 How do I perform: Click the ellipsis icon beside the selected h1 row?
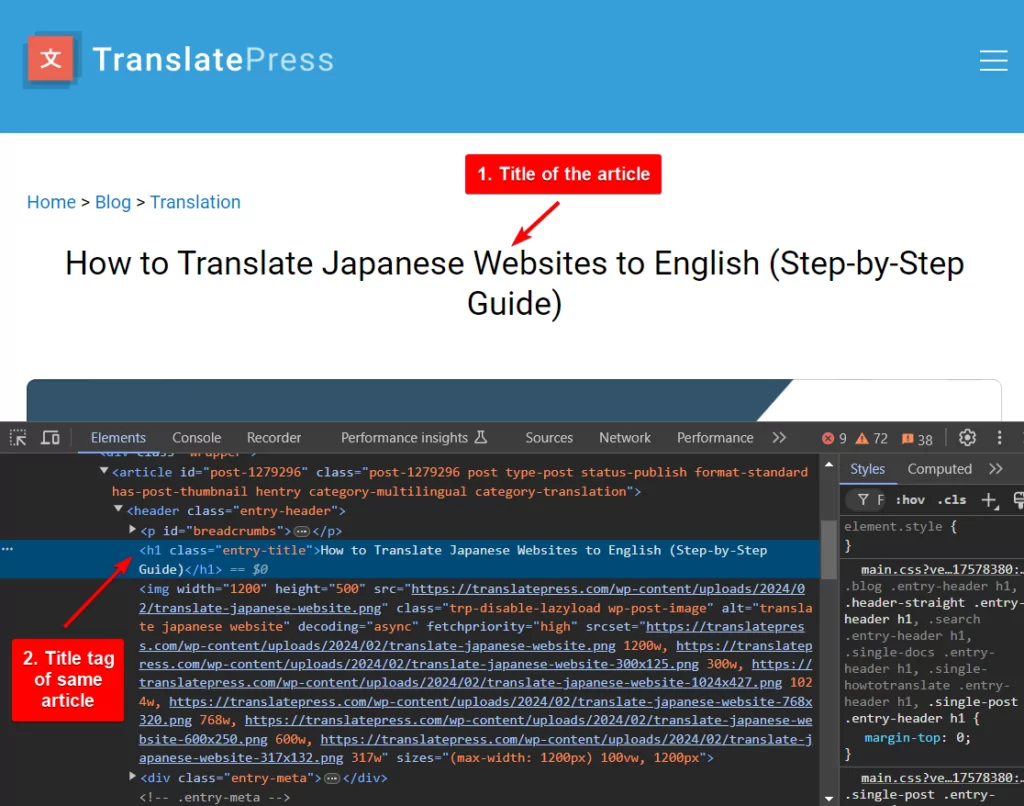click(x=7, y=549)
